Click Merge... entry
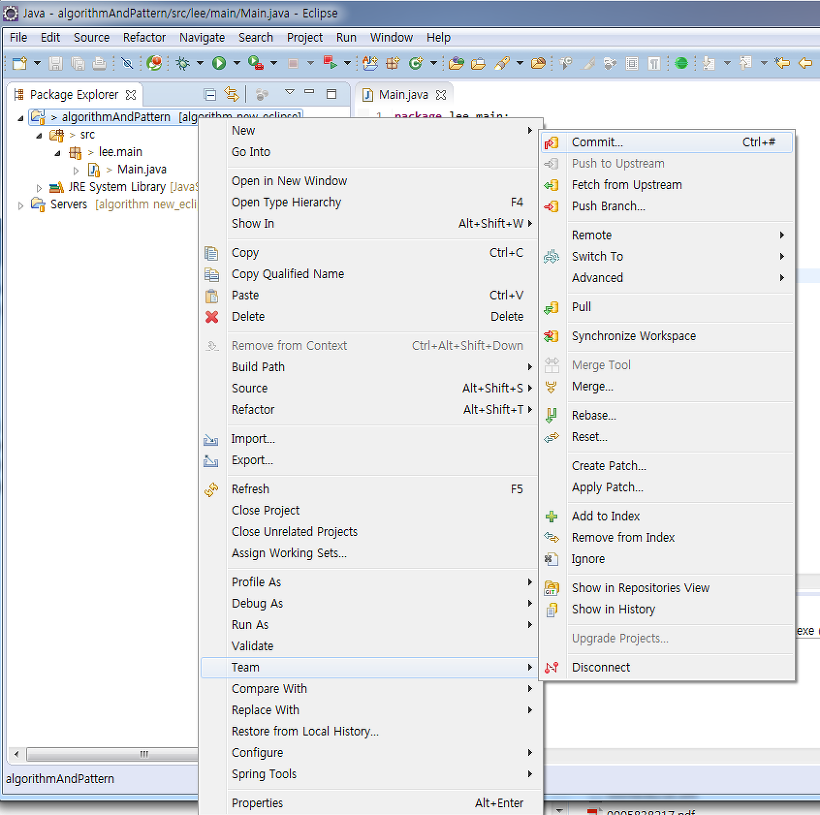This screenshot has width=820, height=815. click(666, 387)
